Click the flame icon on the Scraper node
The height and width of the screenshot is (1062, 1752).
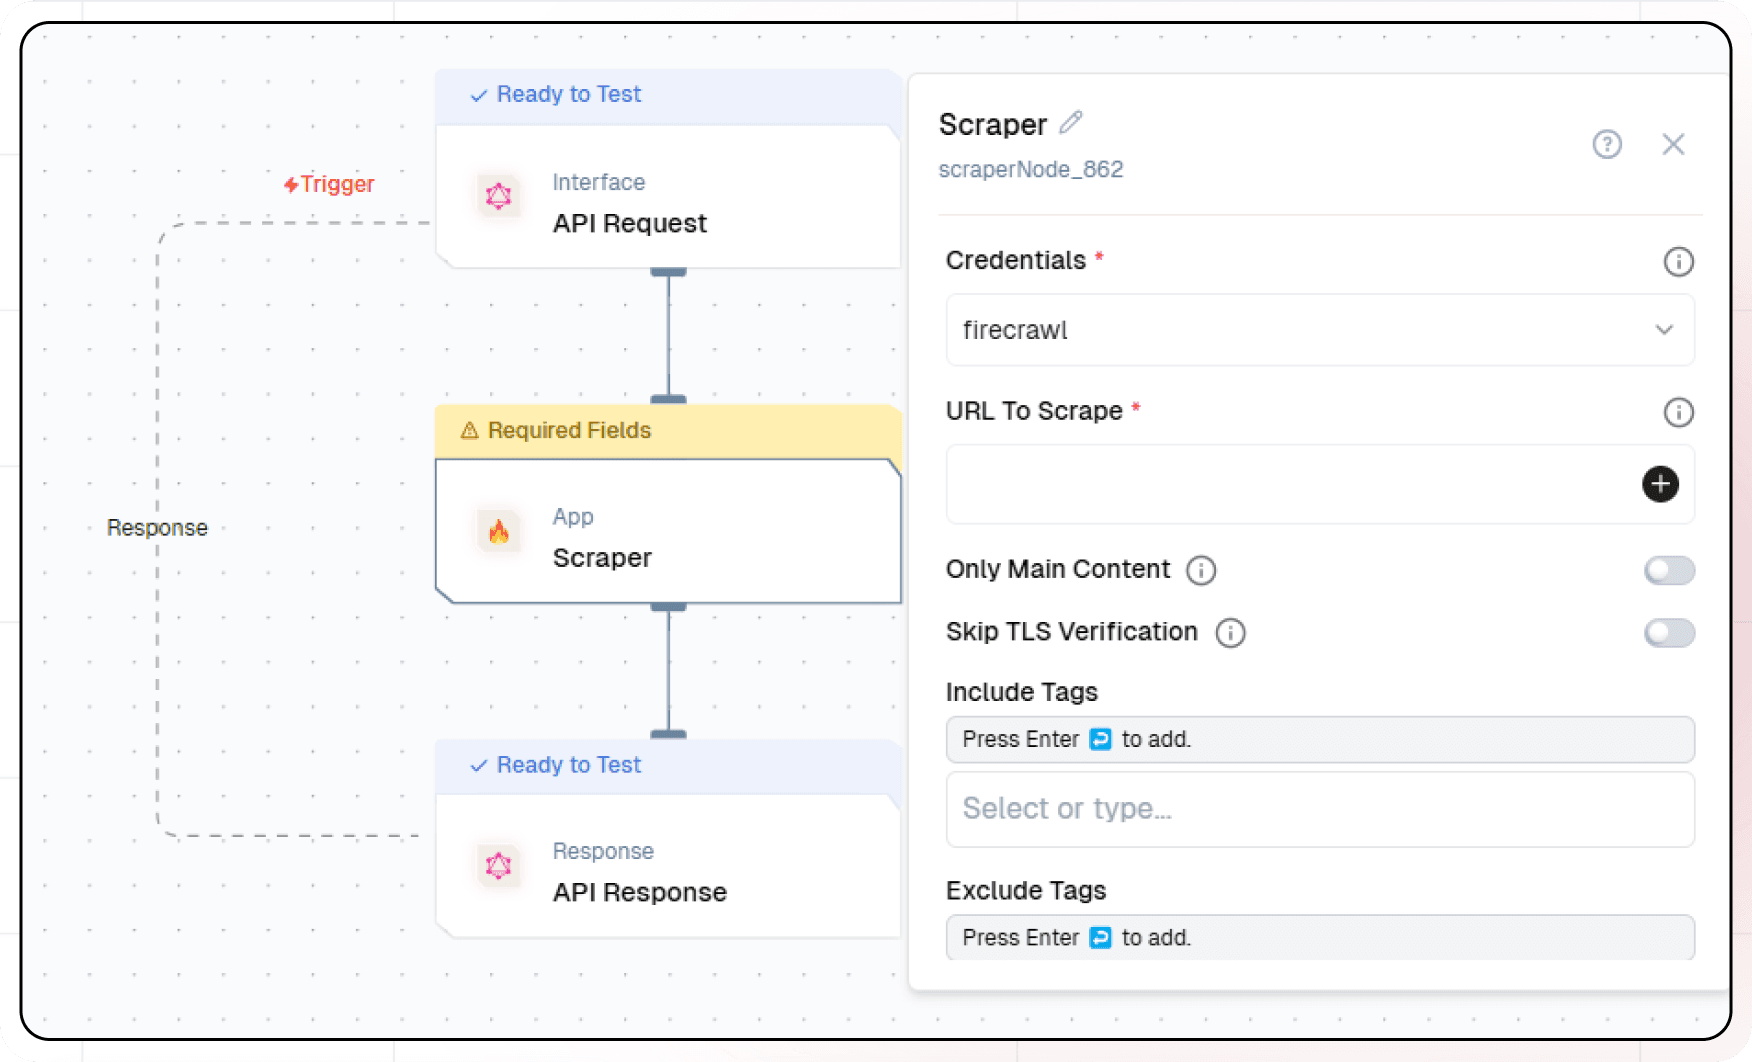click(x=498, y=532)
